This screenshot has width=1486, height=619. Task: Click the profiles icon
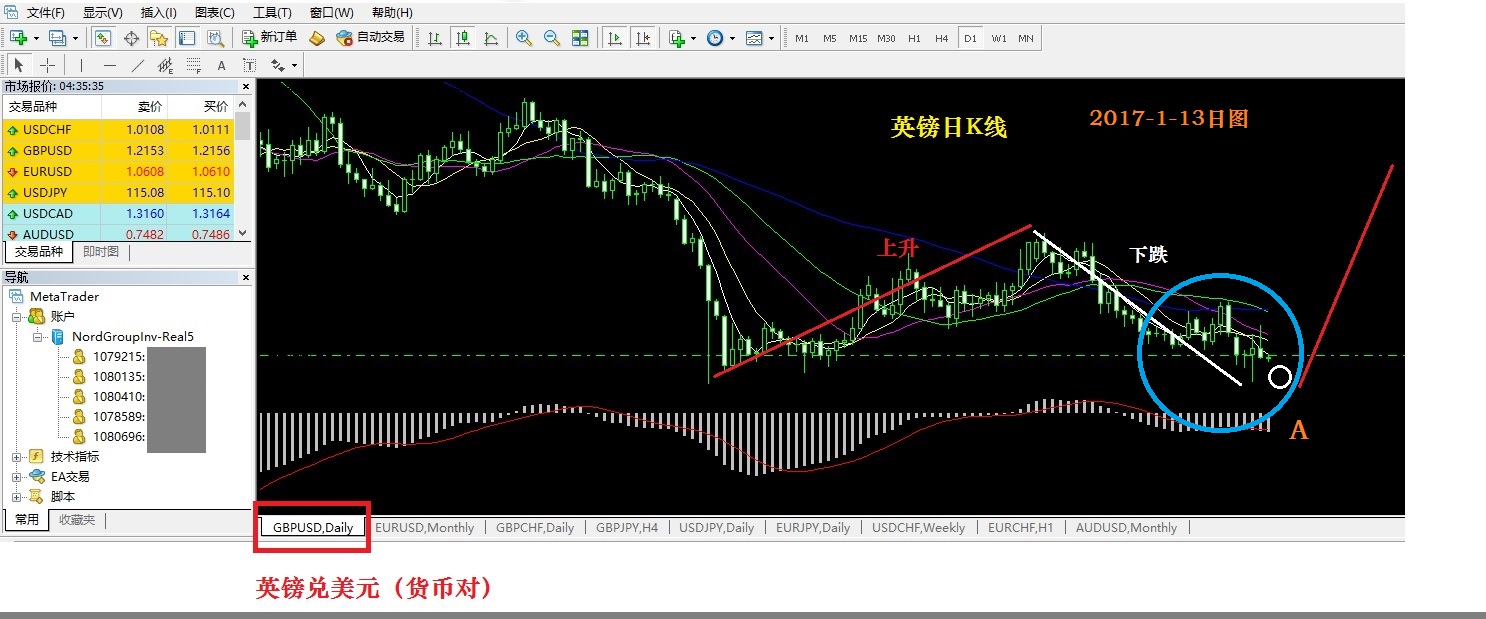57,38
